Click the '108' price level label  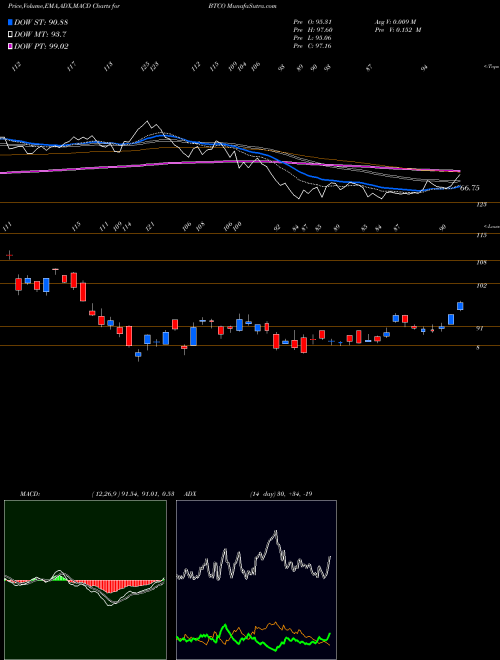[481, 263]
